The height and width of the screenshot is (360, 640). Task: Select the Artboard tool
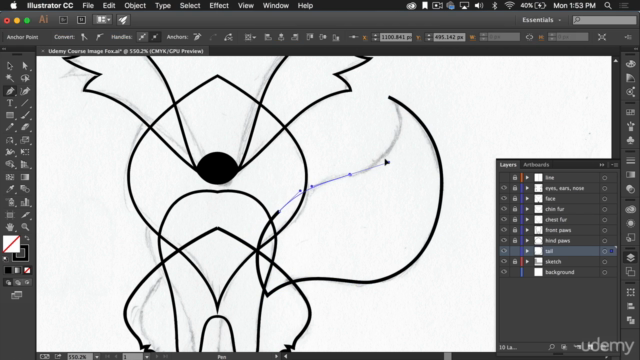(x=10, y=214)
